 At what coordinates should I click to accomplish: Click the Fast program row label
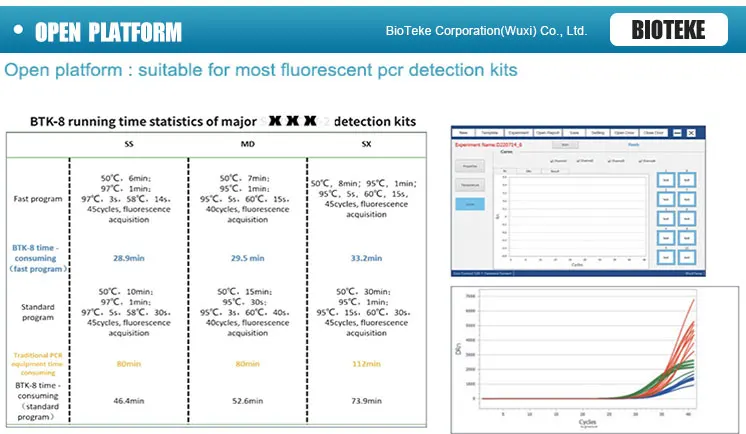click(38, 199)
